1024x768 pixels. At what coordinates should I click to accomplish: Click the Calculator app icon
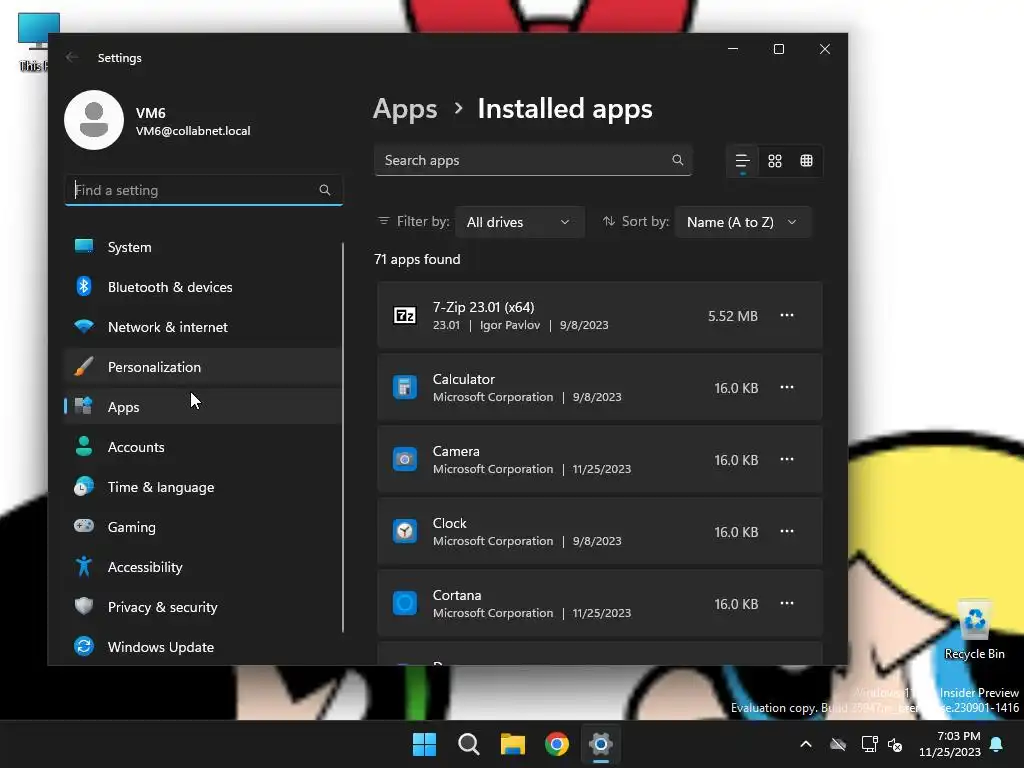pyautogui.click(x=405, y=387)
